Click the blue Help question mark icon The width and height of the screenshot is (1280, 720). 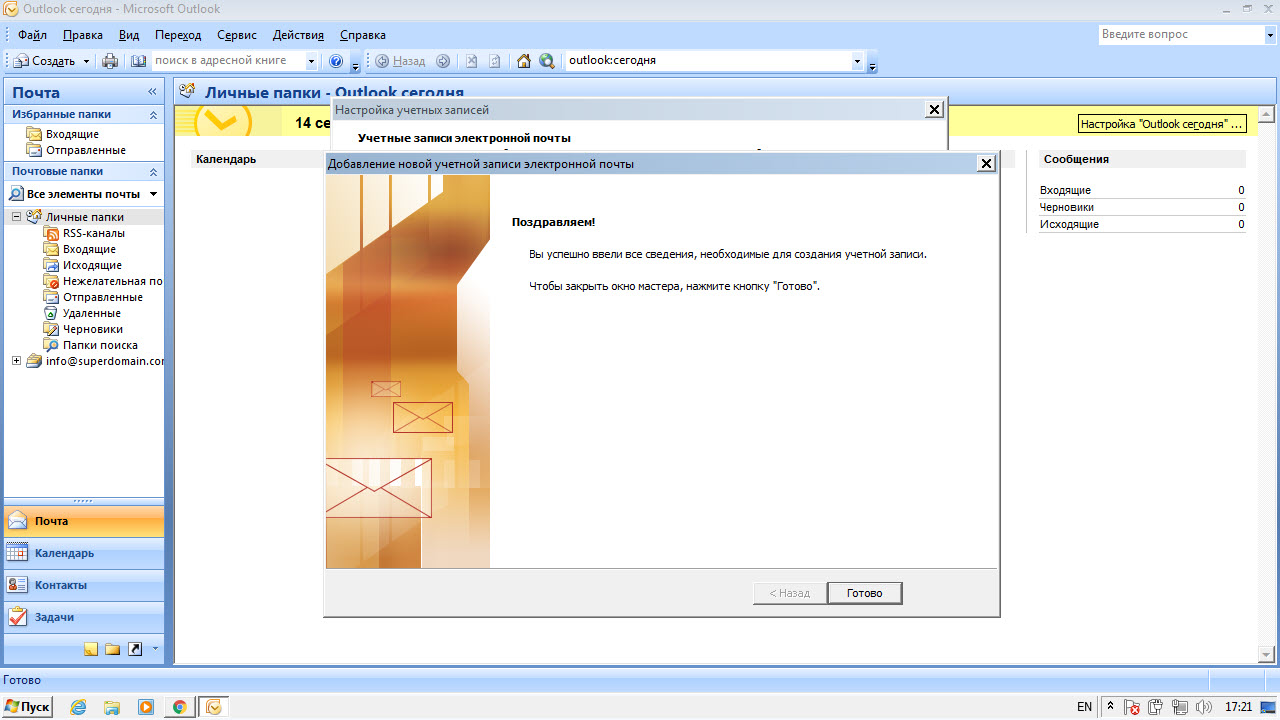(336, 61)
